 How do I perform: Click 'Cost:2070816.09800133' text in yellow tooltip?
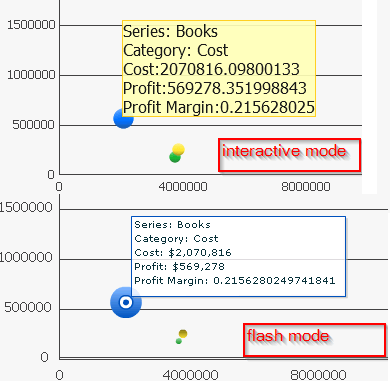[211, 69]
